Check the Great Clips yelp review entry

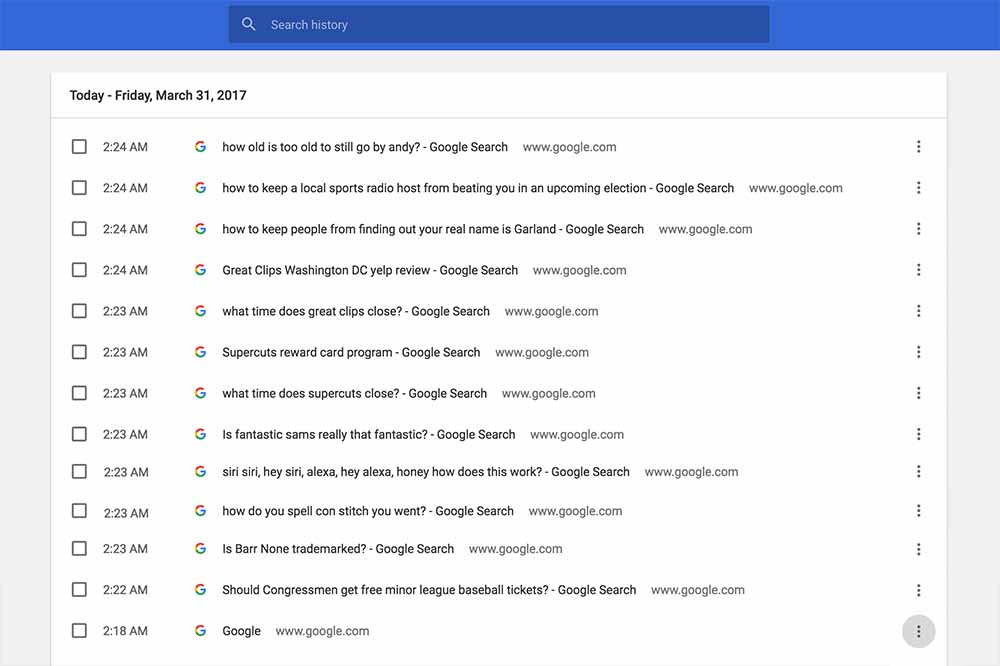tap(79, 270)
